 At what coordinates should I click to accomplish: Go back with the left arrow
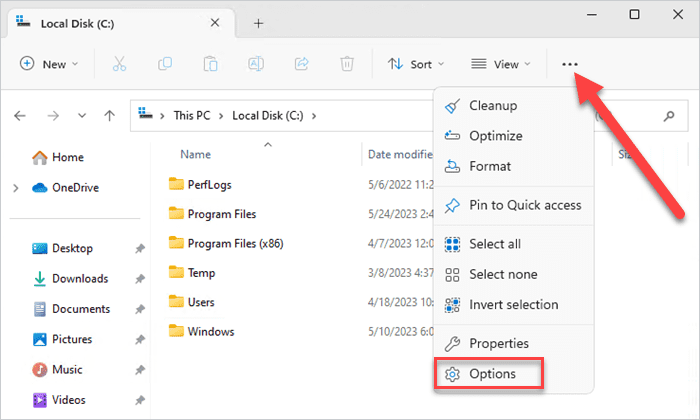20,116
